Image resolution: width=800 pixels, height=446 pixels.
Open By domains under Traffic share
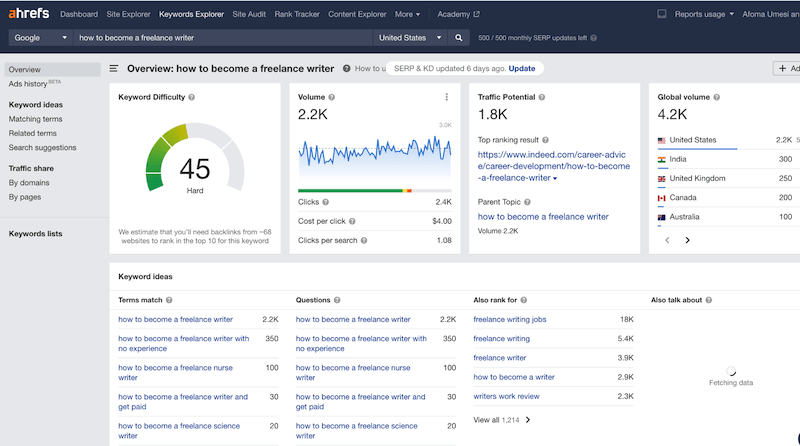point(29,183)
